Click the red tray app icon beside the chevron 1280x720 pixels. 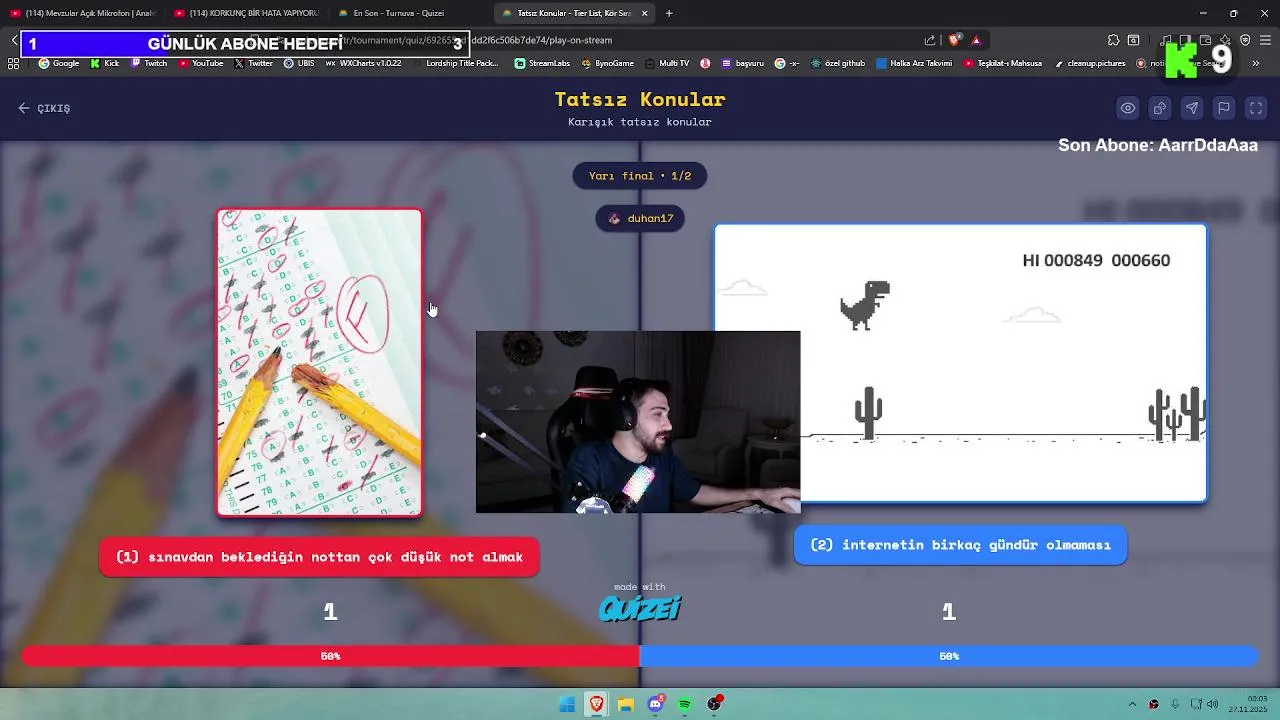pyautogui.click(x=1154, y=704)
